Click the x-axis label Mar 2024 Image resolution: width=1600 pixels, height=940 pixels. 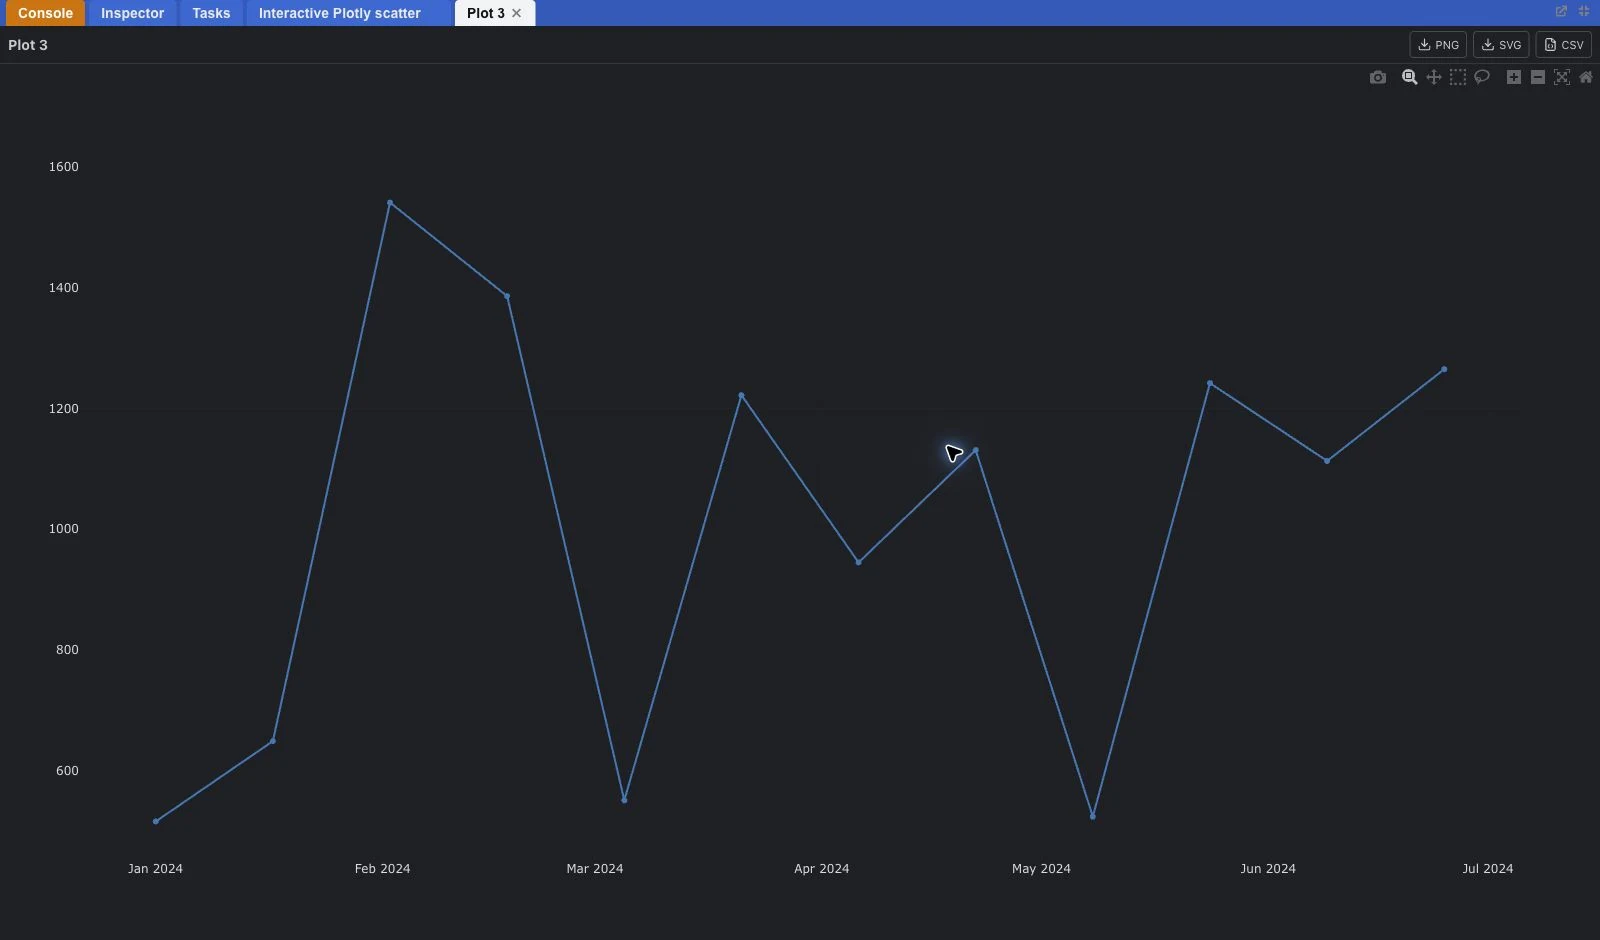point(595,869)
